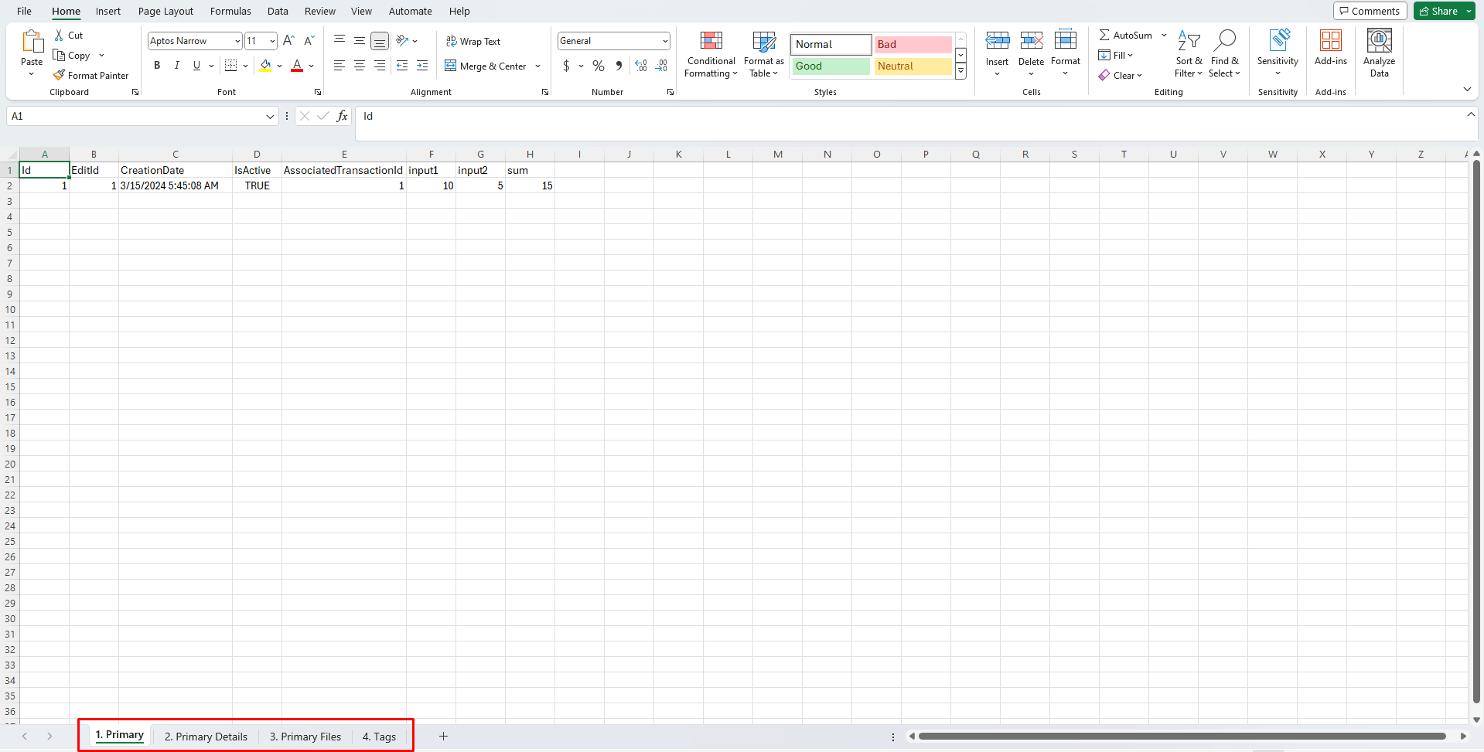
Task: Increase indent of cell contents
Action: click(423, 65)
